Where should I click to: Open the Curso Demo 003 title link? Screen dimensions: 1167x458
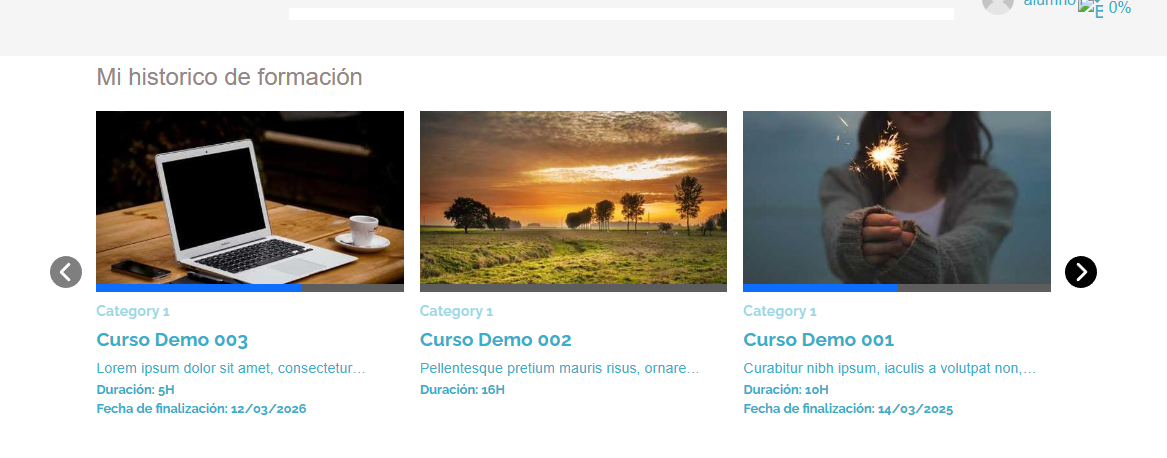[172, 340]
